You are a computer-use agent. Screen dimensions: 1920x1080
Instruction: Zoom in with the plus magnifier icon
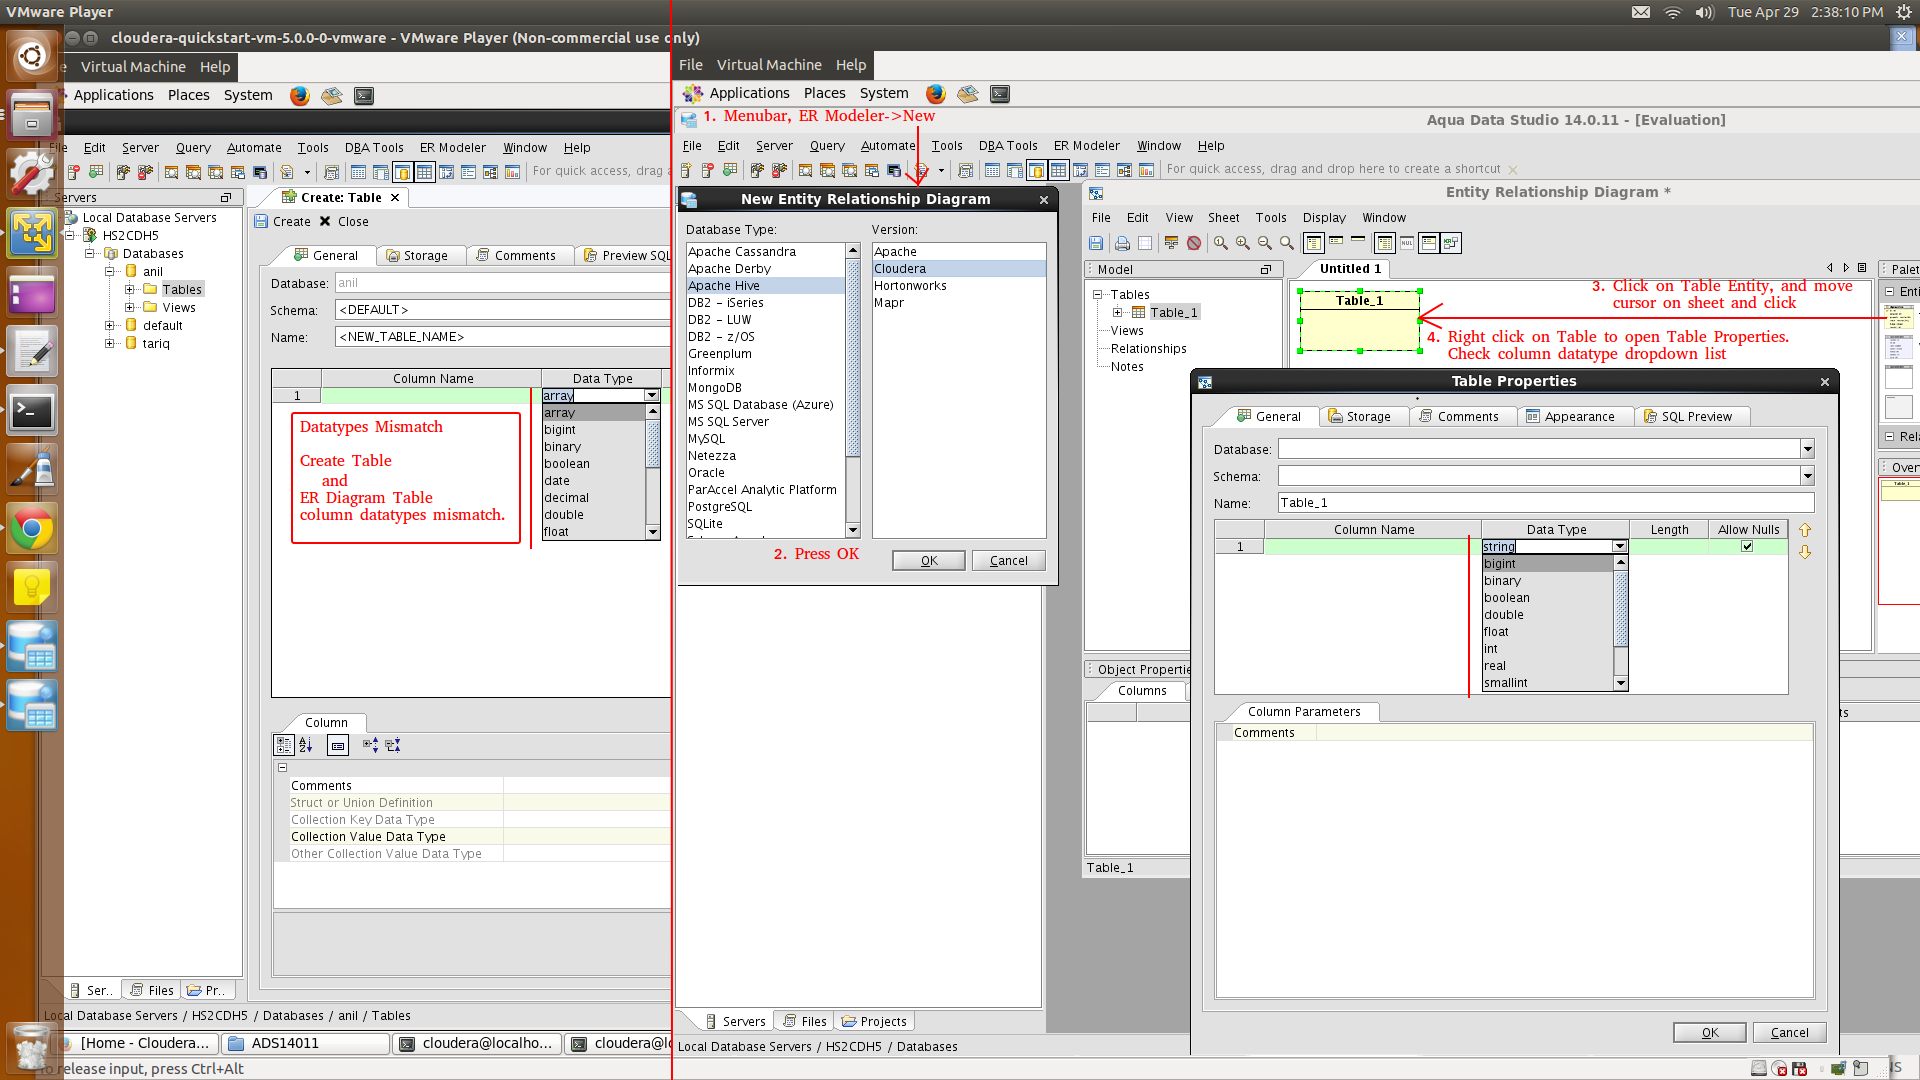pos(1242,243)
